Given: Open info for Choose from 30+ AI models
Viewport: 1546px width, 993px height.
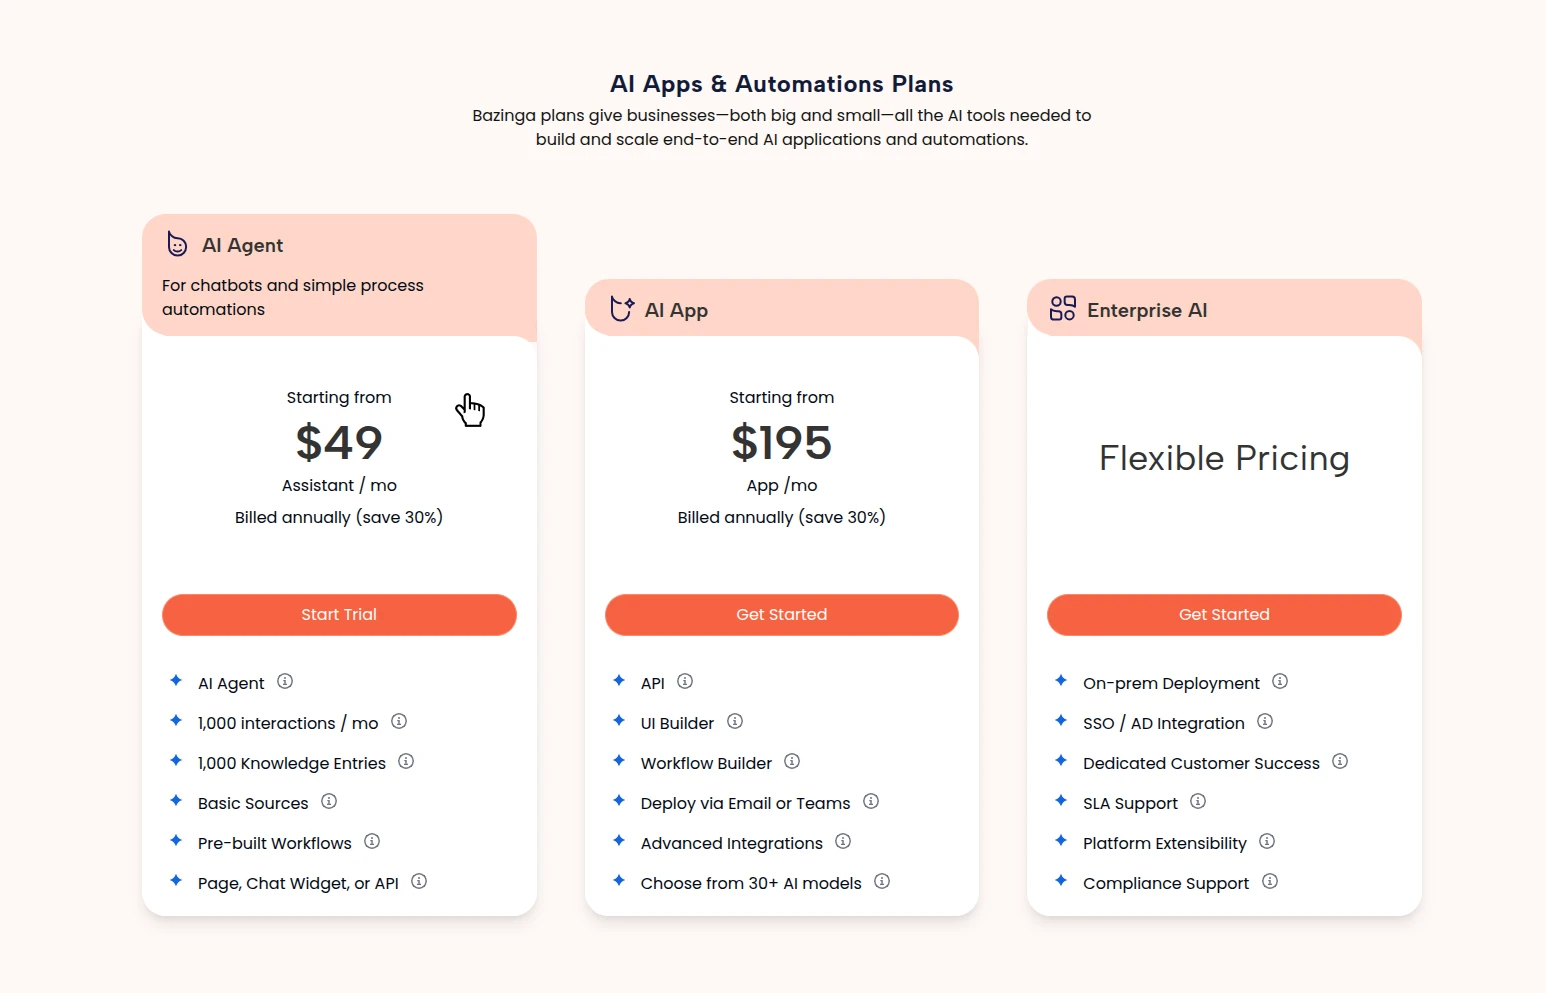Looking at the screenshot, I should pyautogui.click(x=882, y=881).
